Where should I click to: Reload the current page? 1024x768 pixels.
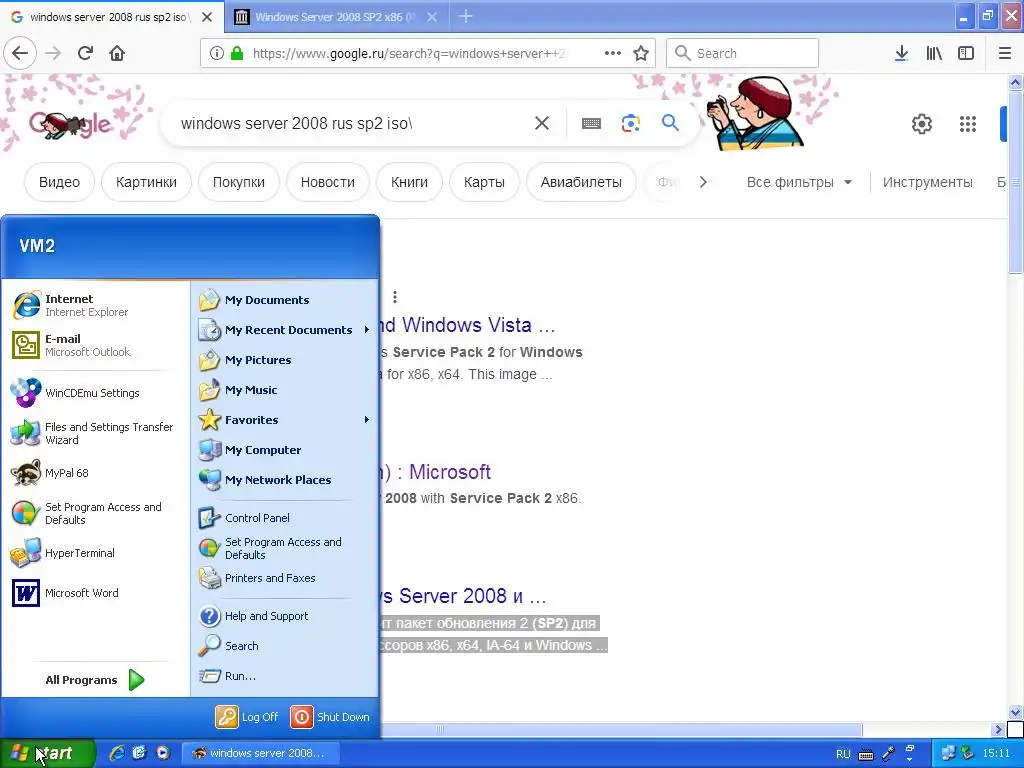point(85,53)
